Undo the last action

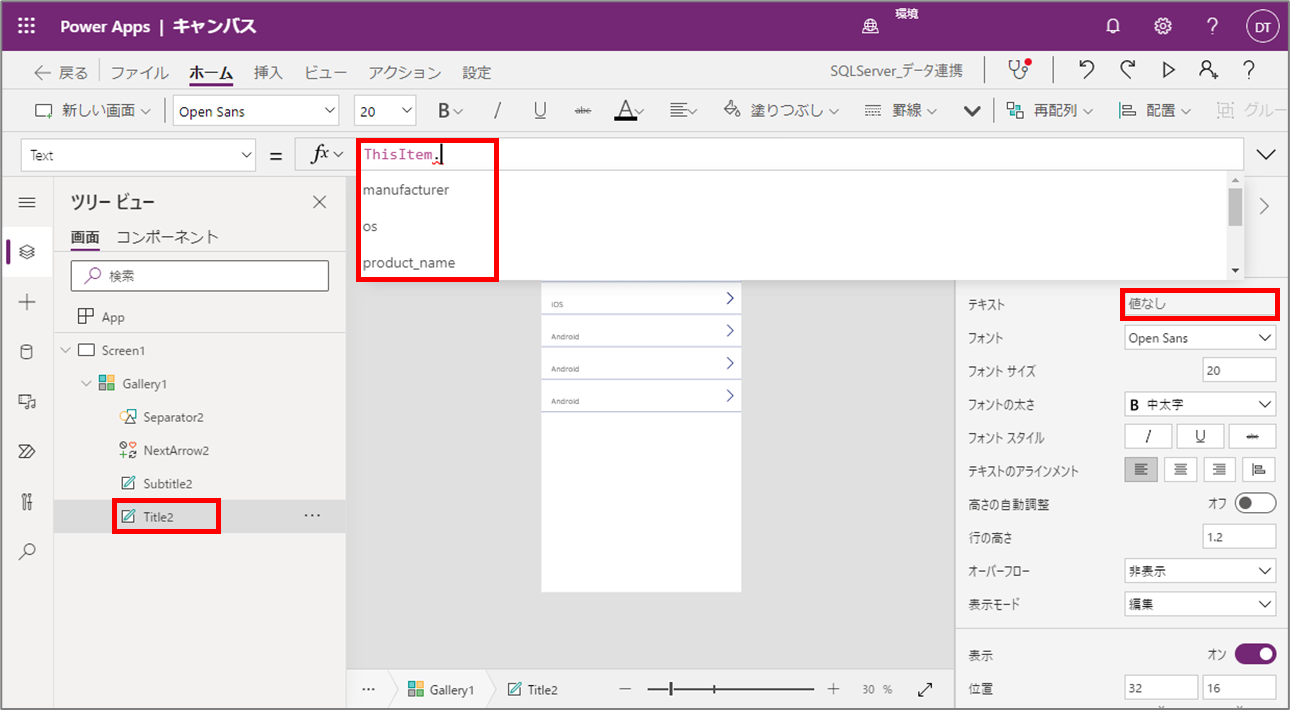pos(1087,70)
